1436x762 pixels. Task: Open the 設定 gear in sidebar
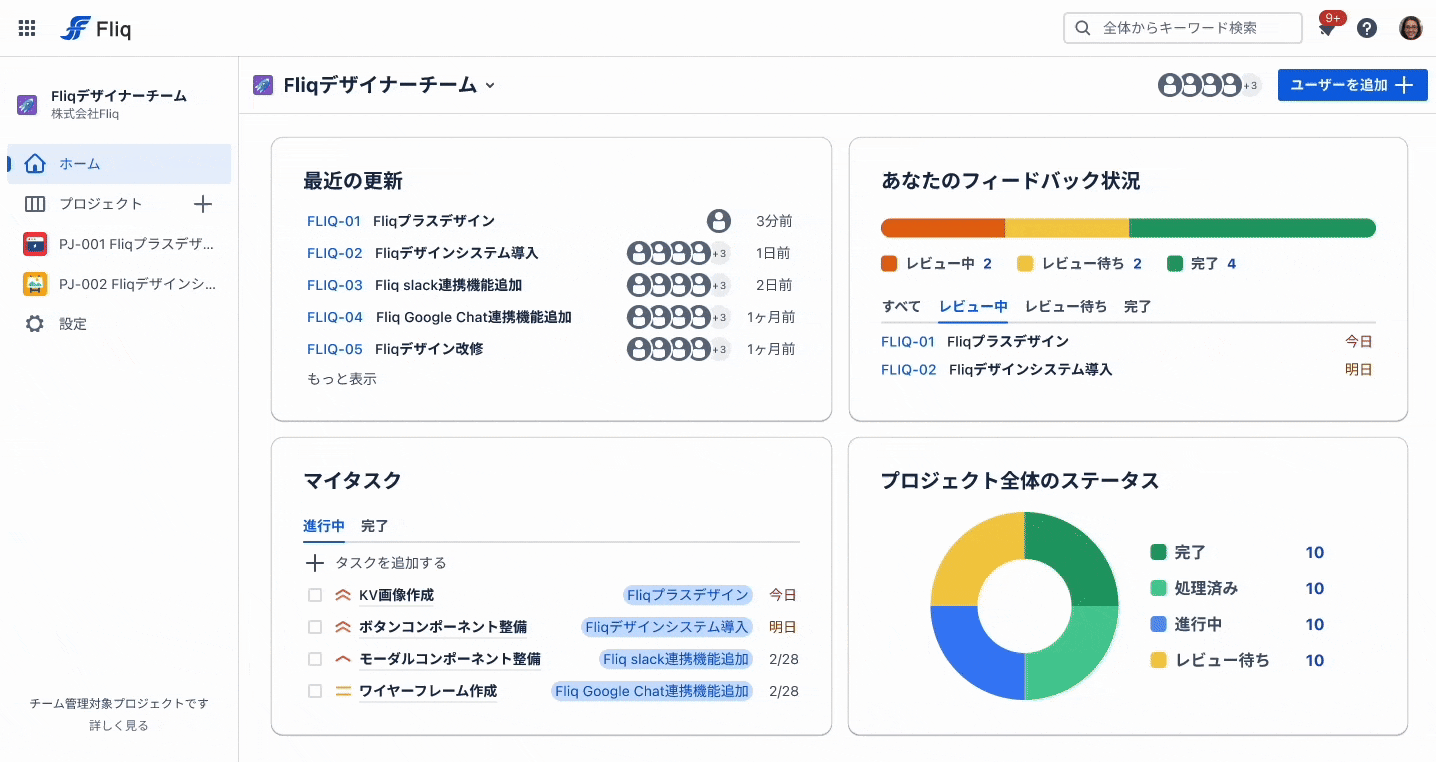pos(35,324)
